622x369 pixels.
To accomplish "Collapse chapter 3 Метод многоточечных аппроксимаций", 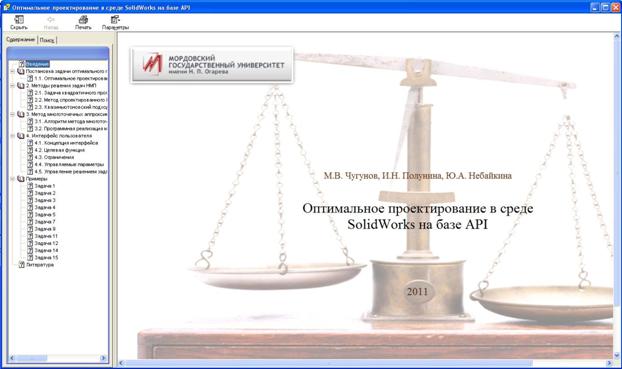I will click(x=12, y=114).
